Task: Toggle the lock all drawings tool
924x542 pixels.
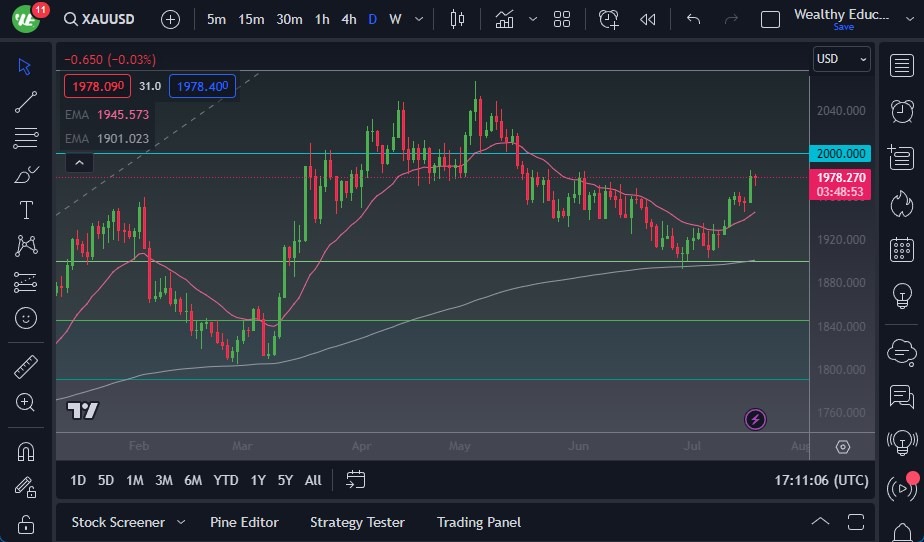Action: pos(26,524)
